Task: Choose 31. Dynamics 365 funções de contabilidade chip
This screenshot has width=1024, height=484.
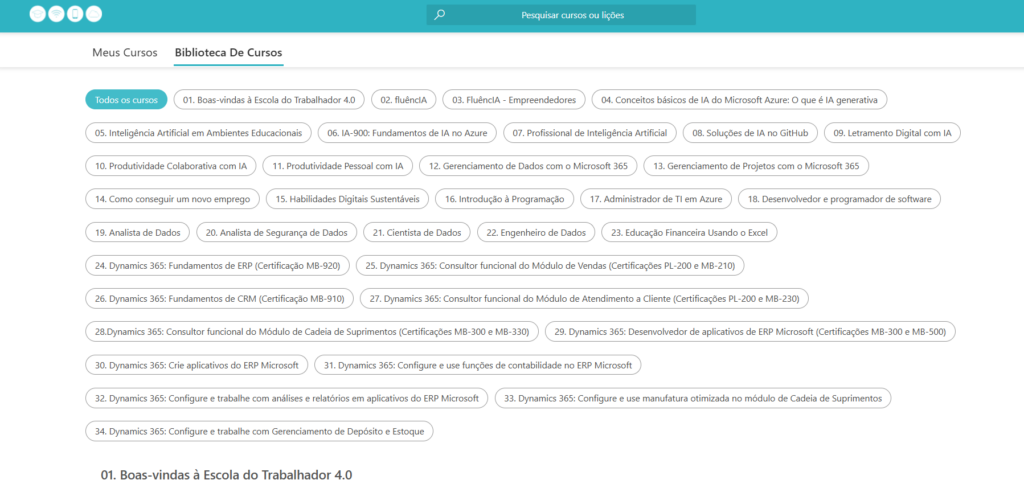Action: pos(478,364)
